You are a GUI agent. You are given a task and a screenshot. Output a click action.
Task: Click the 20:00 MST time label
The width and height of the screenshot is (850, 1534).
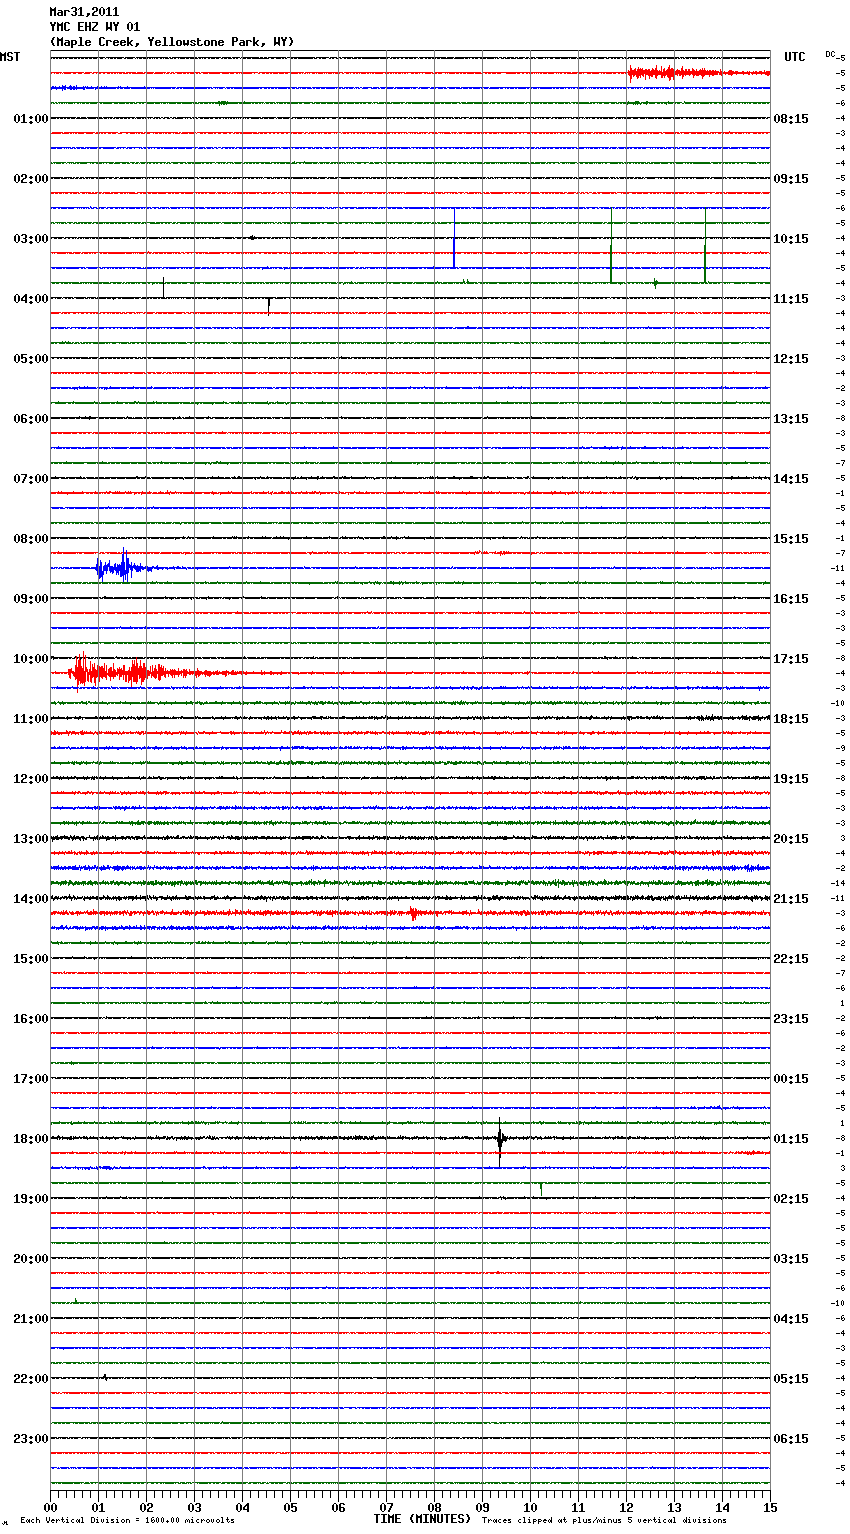click(31, 1259)
